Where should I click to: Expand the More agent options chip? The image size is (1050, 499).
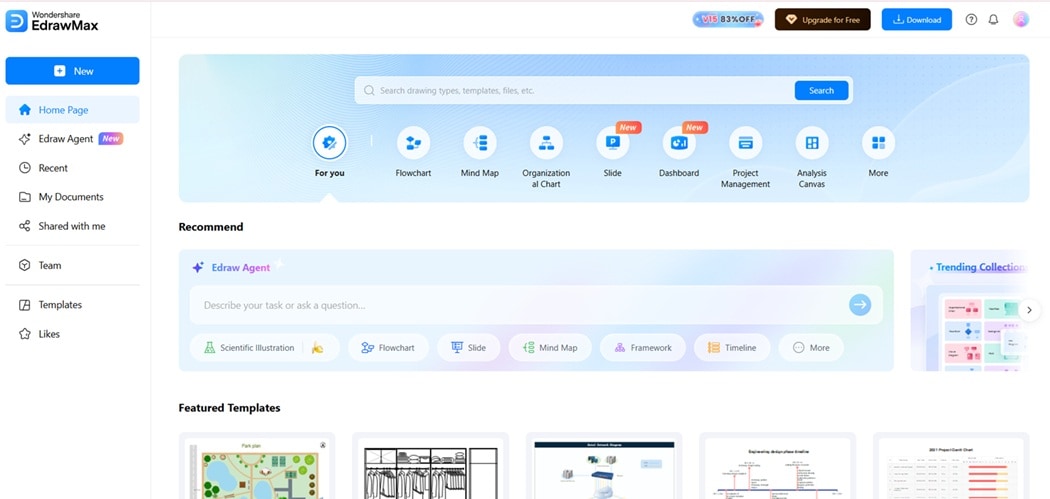click(811, 348)
